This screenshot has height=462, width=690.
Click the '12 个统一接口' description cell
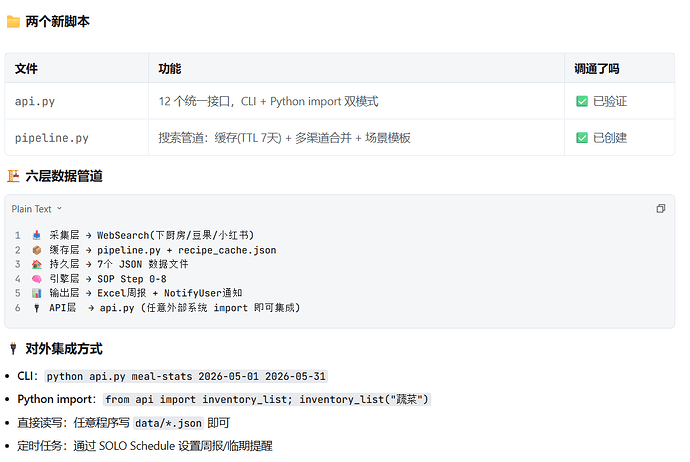tap(356, 101)
